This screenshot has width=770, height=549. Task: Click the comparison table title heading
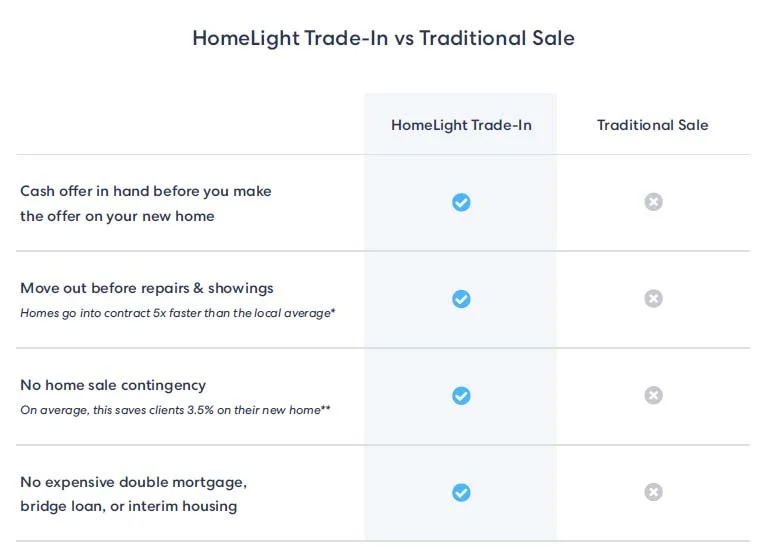(383, 39)
